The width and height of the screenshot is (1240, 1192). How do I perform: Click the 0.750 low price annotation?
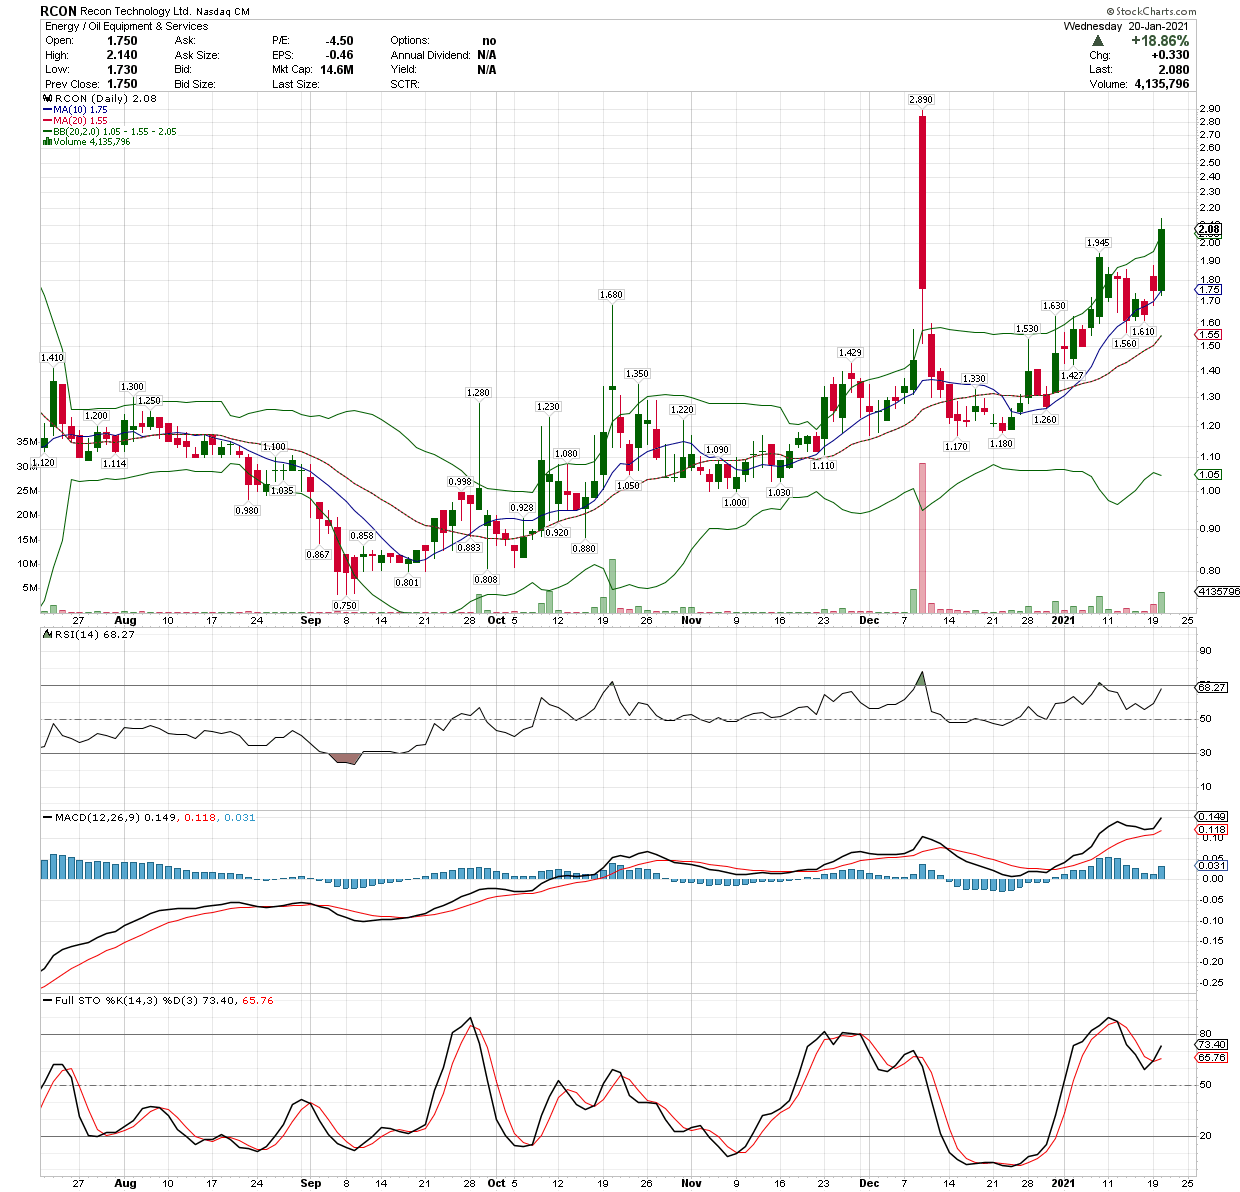(x=345, y=606)
